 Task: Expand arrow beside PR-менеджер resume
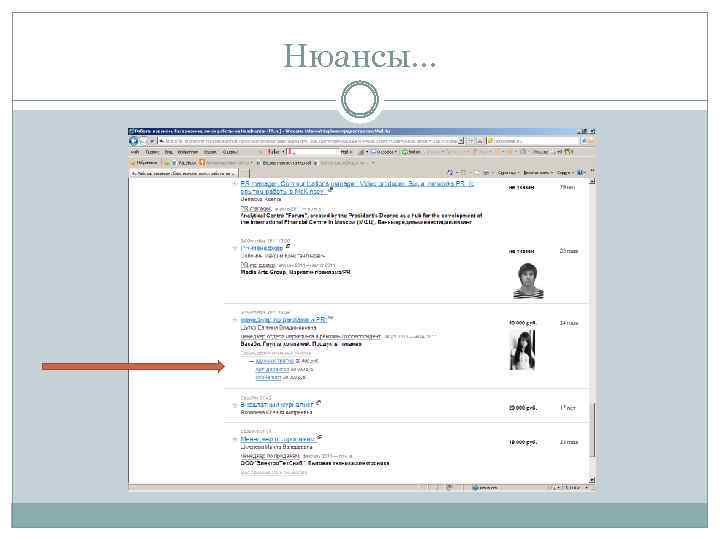(235, 248)
